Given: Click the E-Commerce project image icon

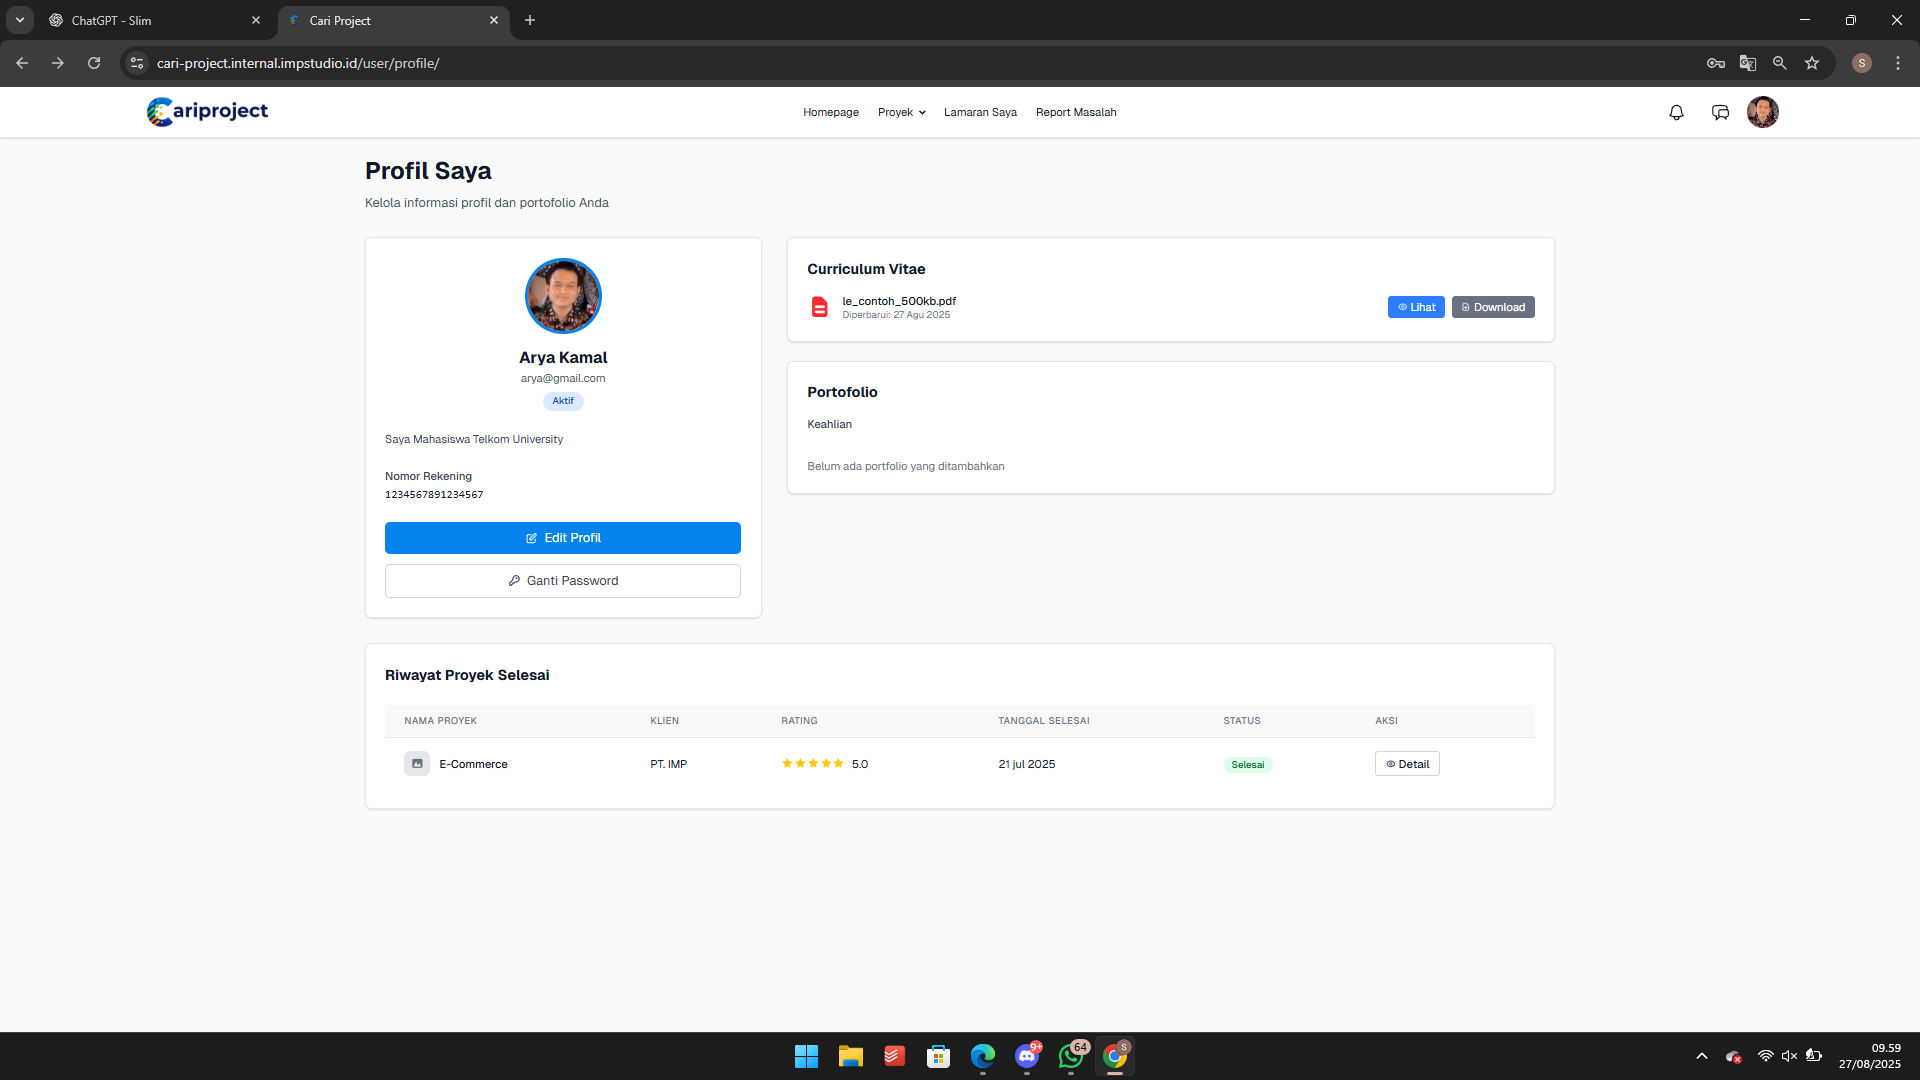Looking at the screenshot, I should click(x=417, y=764).
